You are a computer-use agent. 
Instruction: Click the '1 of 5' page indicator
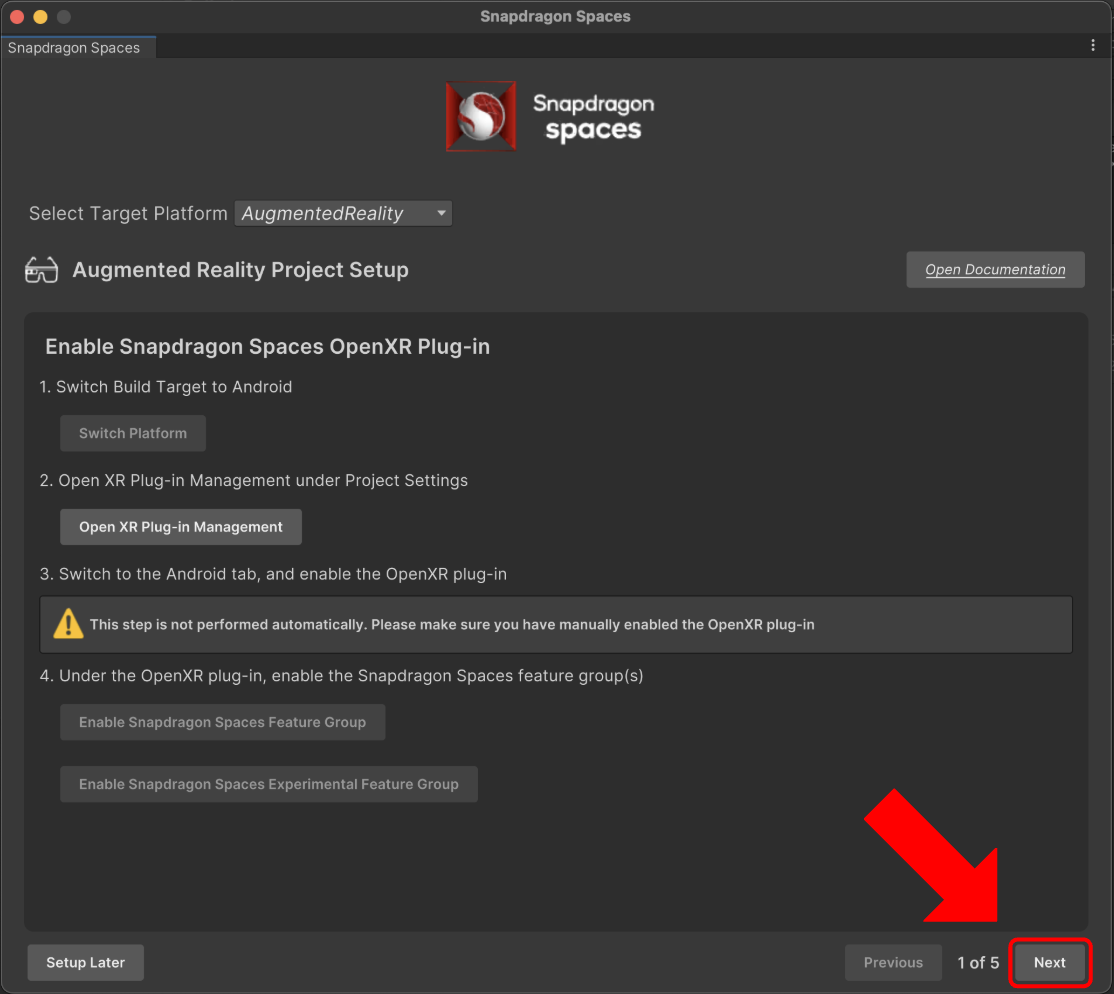coord(978,963)
